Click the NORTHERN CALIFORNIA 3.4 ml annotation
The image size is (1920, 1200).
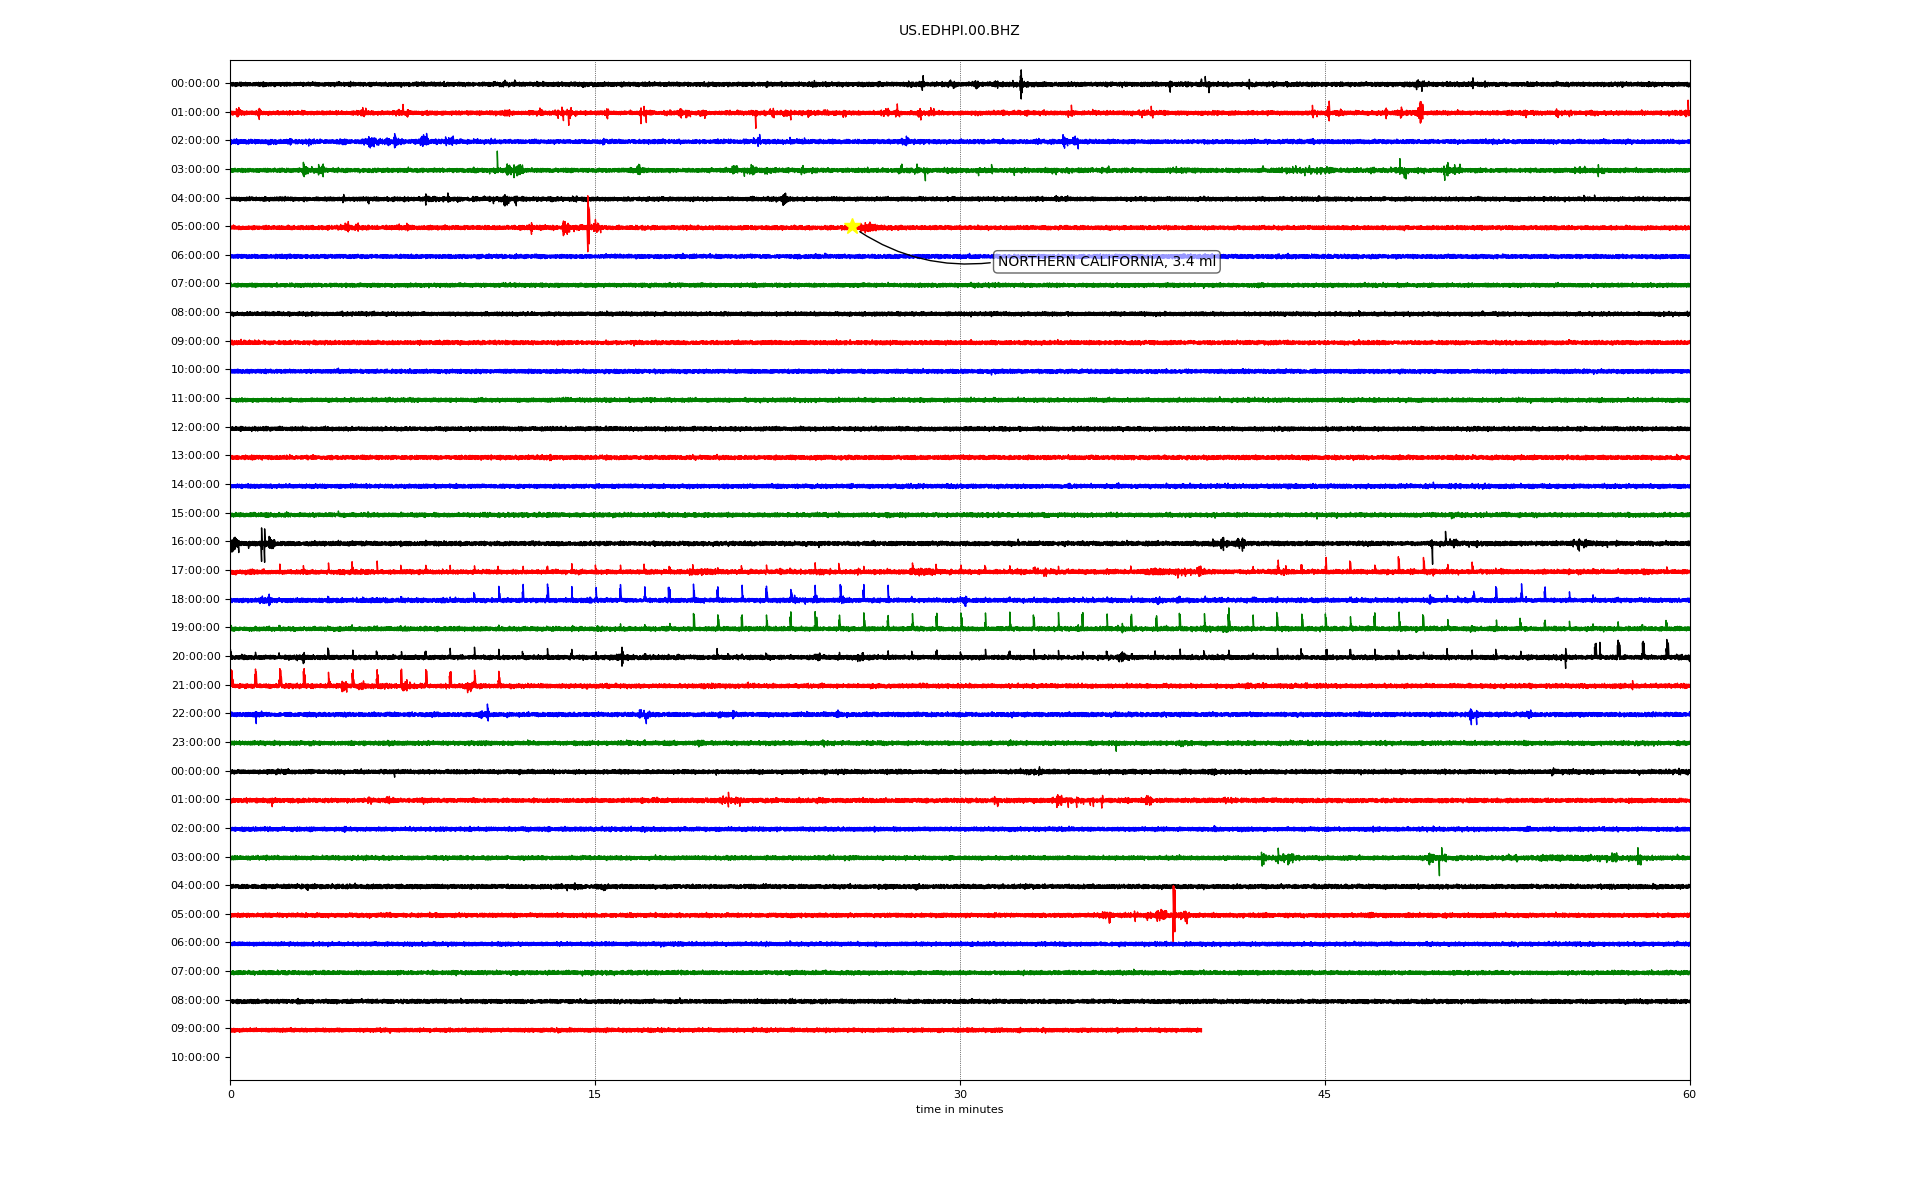1106,262
